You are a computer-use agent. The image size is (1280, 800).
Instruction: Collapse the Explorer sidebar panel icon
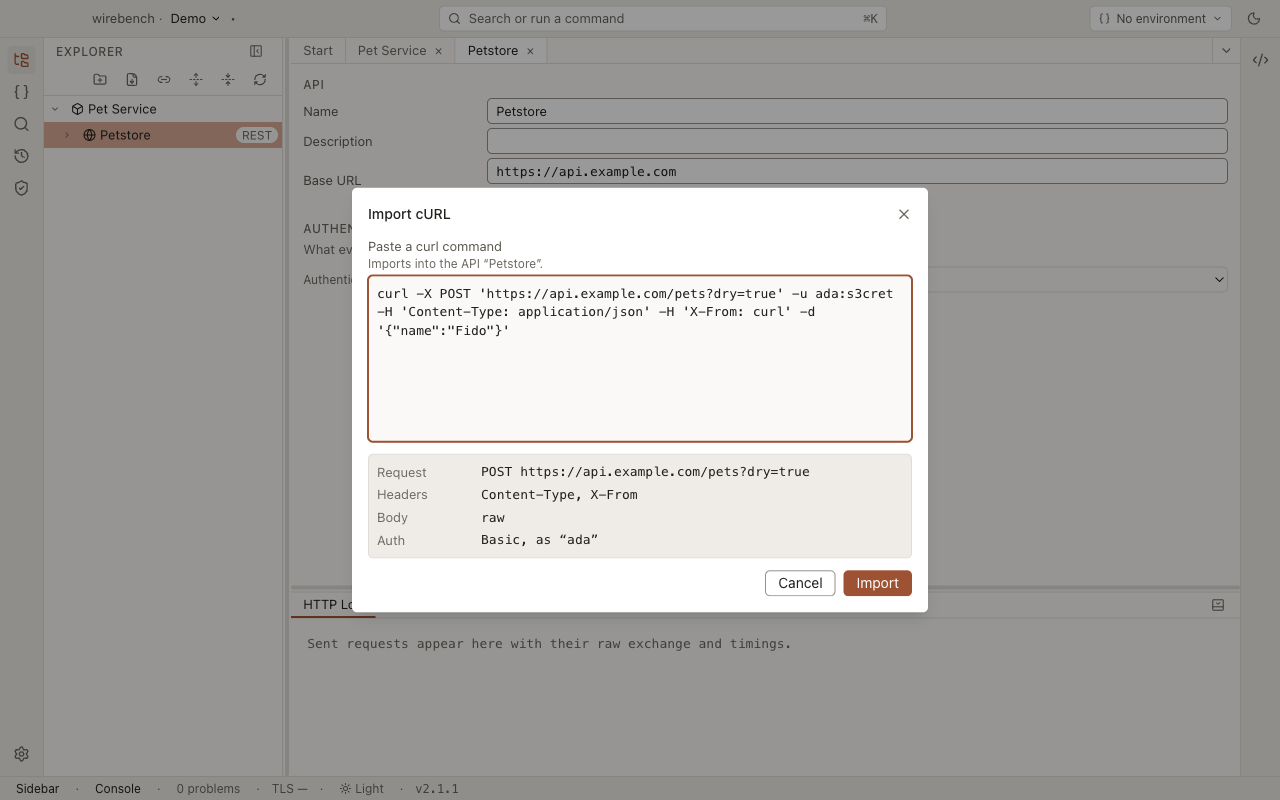click(x=256, y=51)
